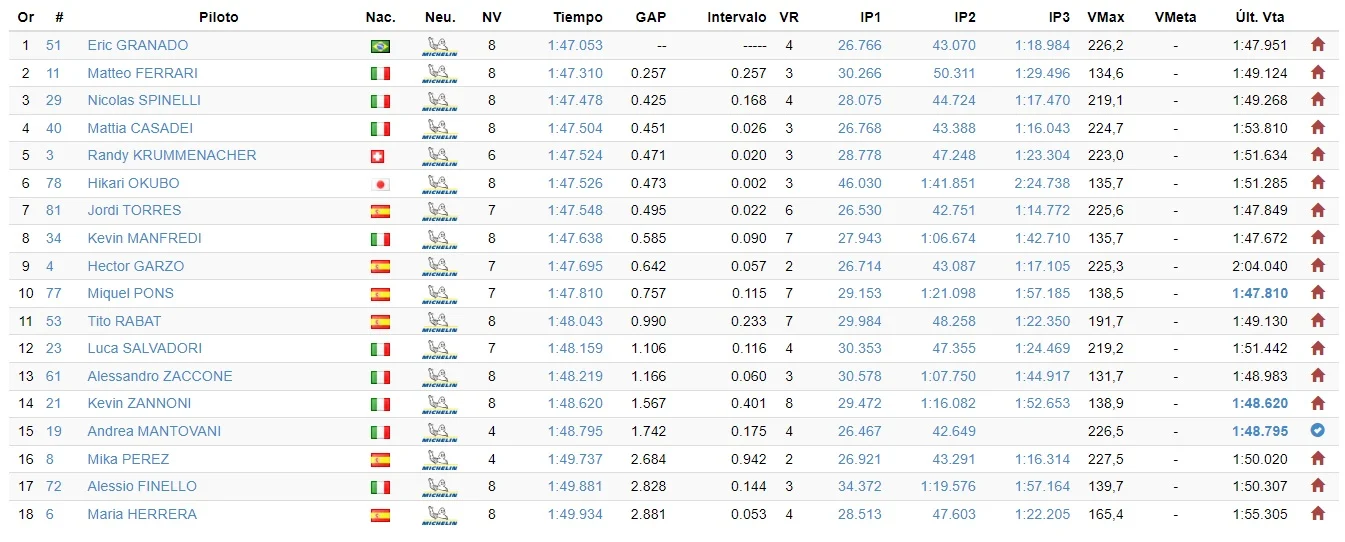Select rider Andrea MANTOVANI's name
The image size is (1345, 542).
coord(154,431)
